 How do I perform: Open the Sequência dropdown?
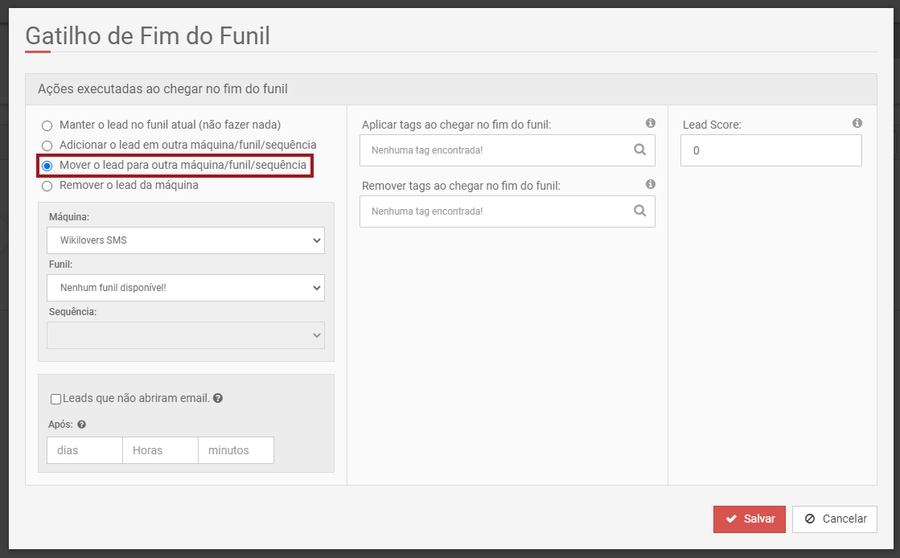click(185, 335)
